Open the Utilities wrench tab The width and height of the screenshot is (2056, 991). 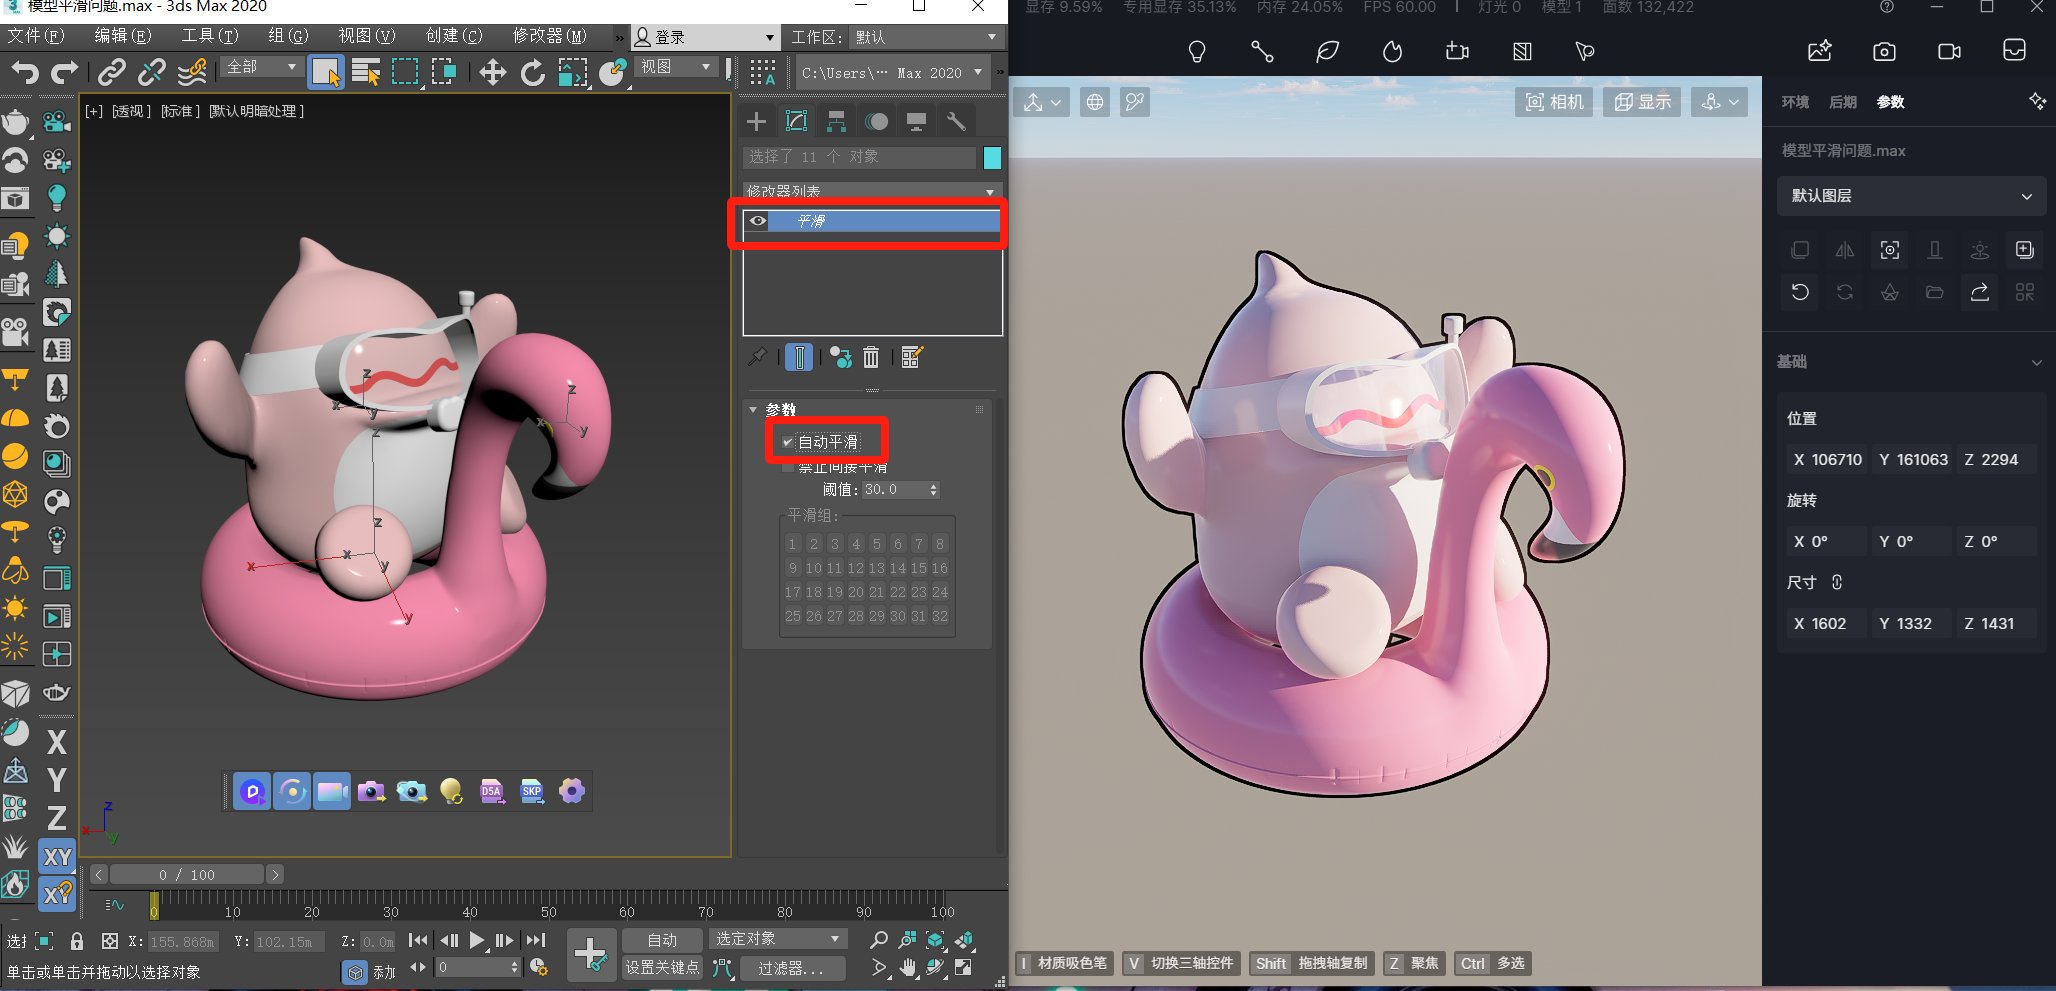coord(956,122)
